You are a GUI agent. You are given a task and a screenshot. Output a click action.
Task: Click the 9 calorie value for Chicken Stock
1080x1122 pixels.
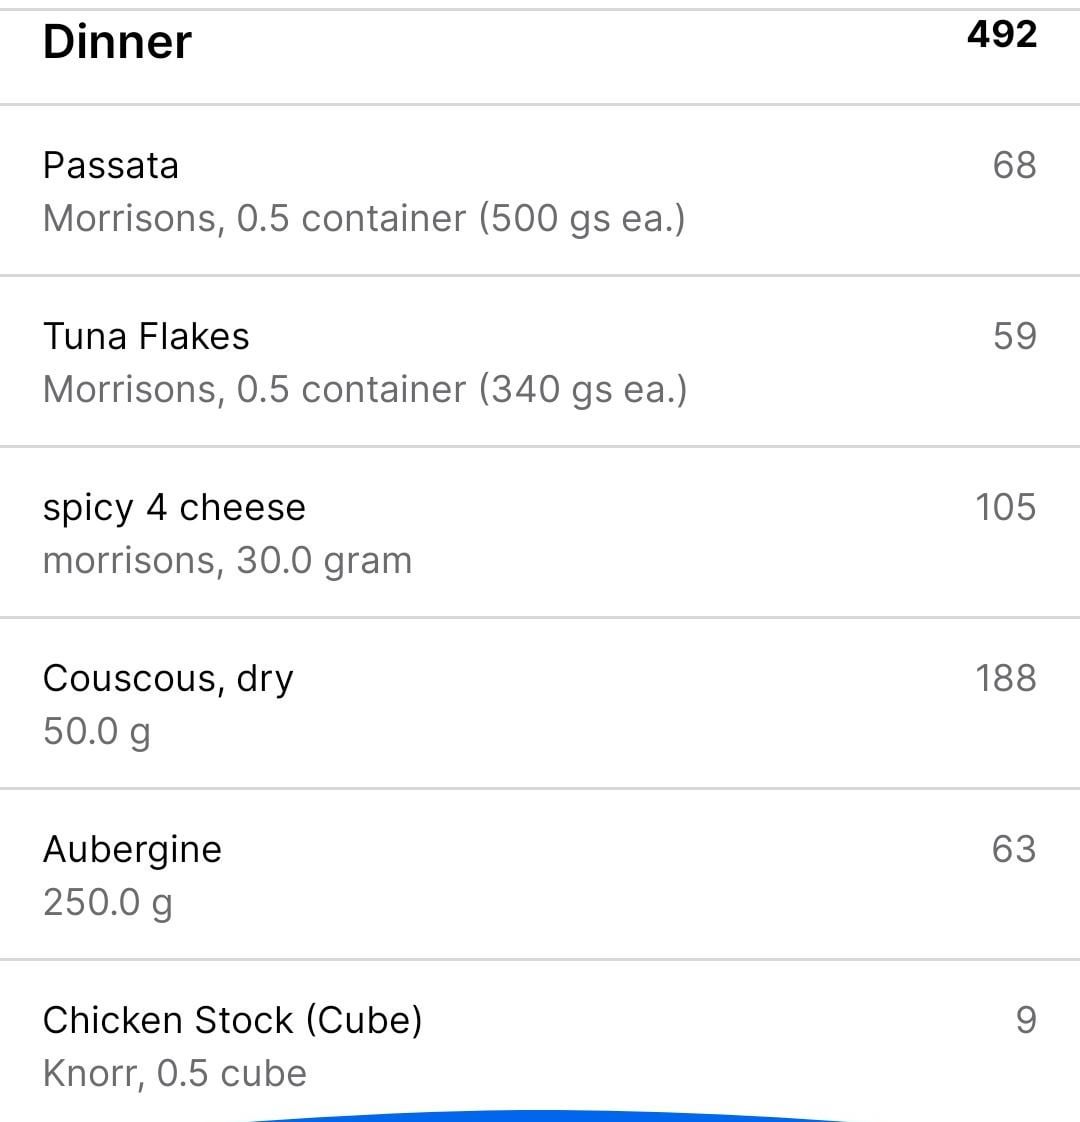click(1026, 1020)
